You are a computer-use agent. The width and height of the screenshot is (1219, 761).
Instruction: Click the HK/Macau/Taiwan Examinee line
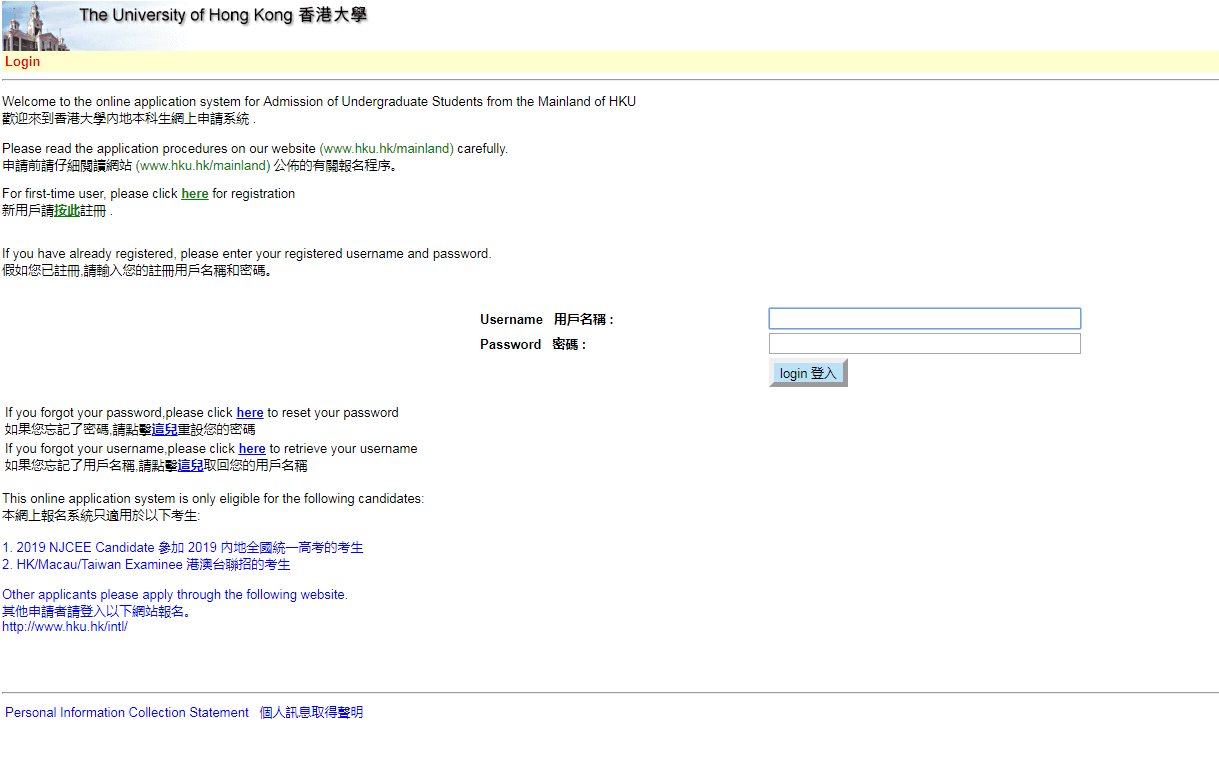point(146,565)
